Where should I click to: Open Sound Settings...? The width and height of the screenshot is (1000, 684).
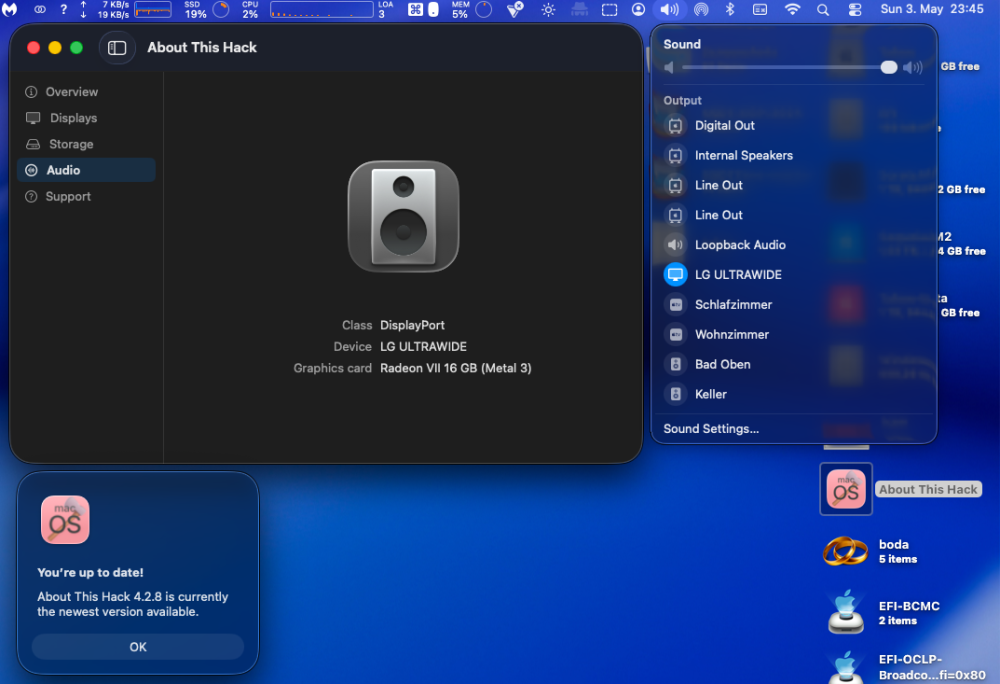[x=711, y=429]
